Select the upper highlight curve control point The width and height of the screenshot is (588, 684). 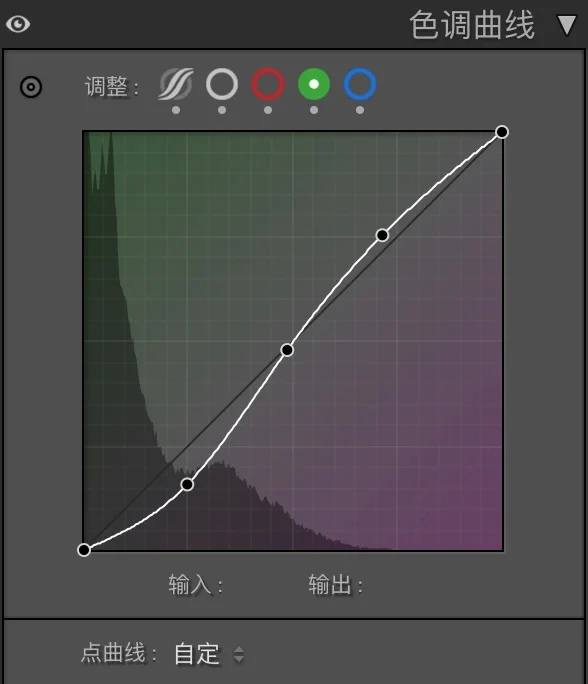pos(382,235)
